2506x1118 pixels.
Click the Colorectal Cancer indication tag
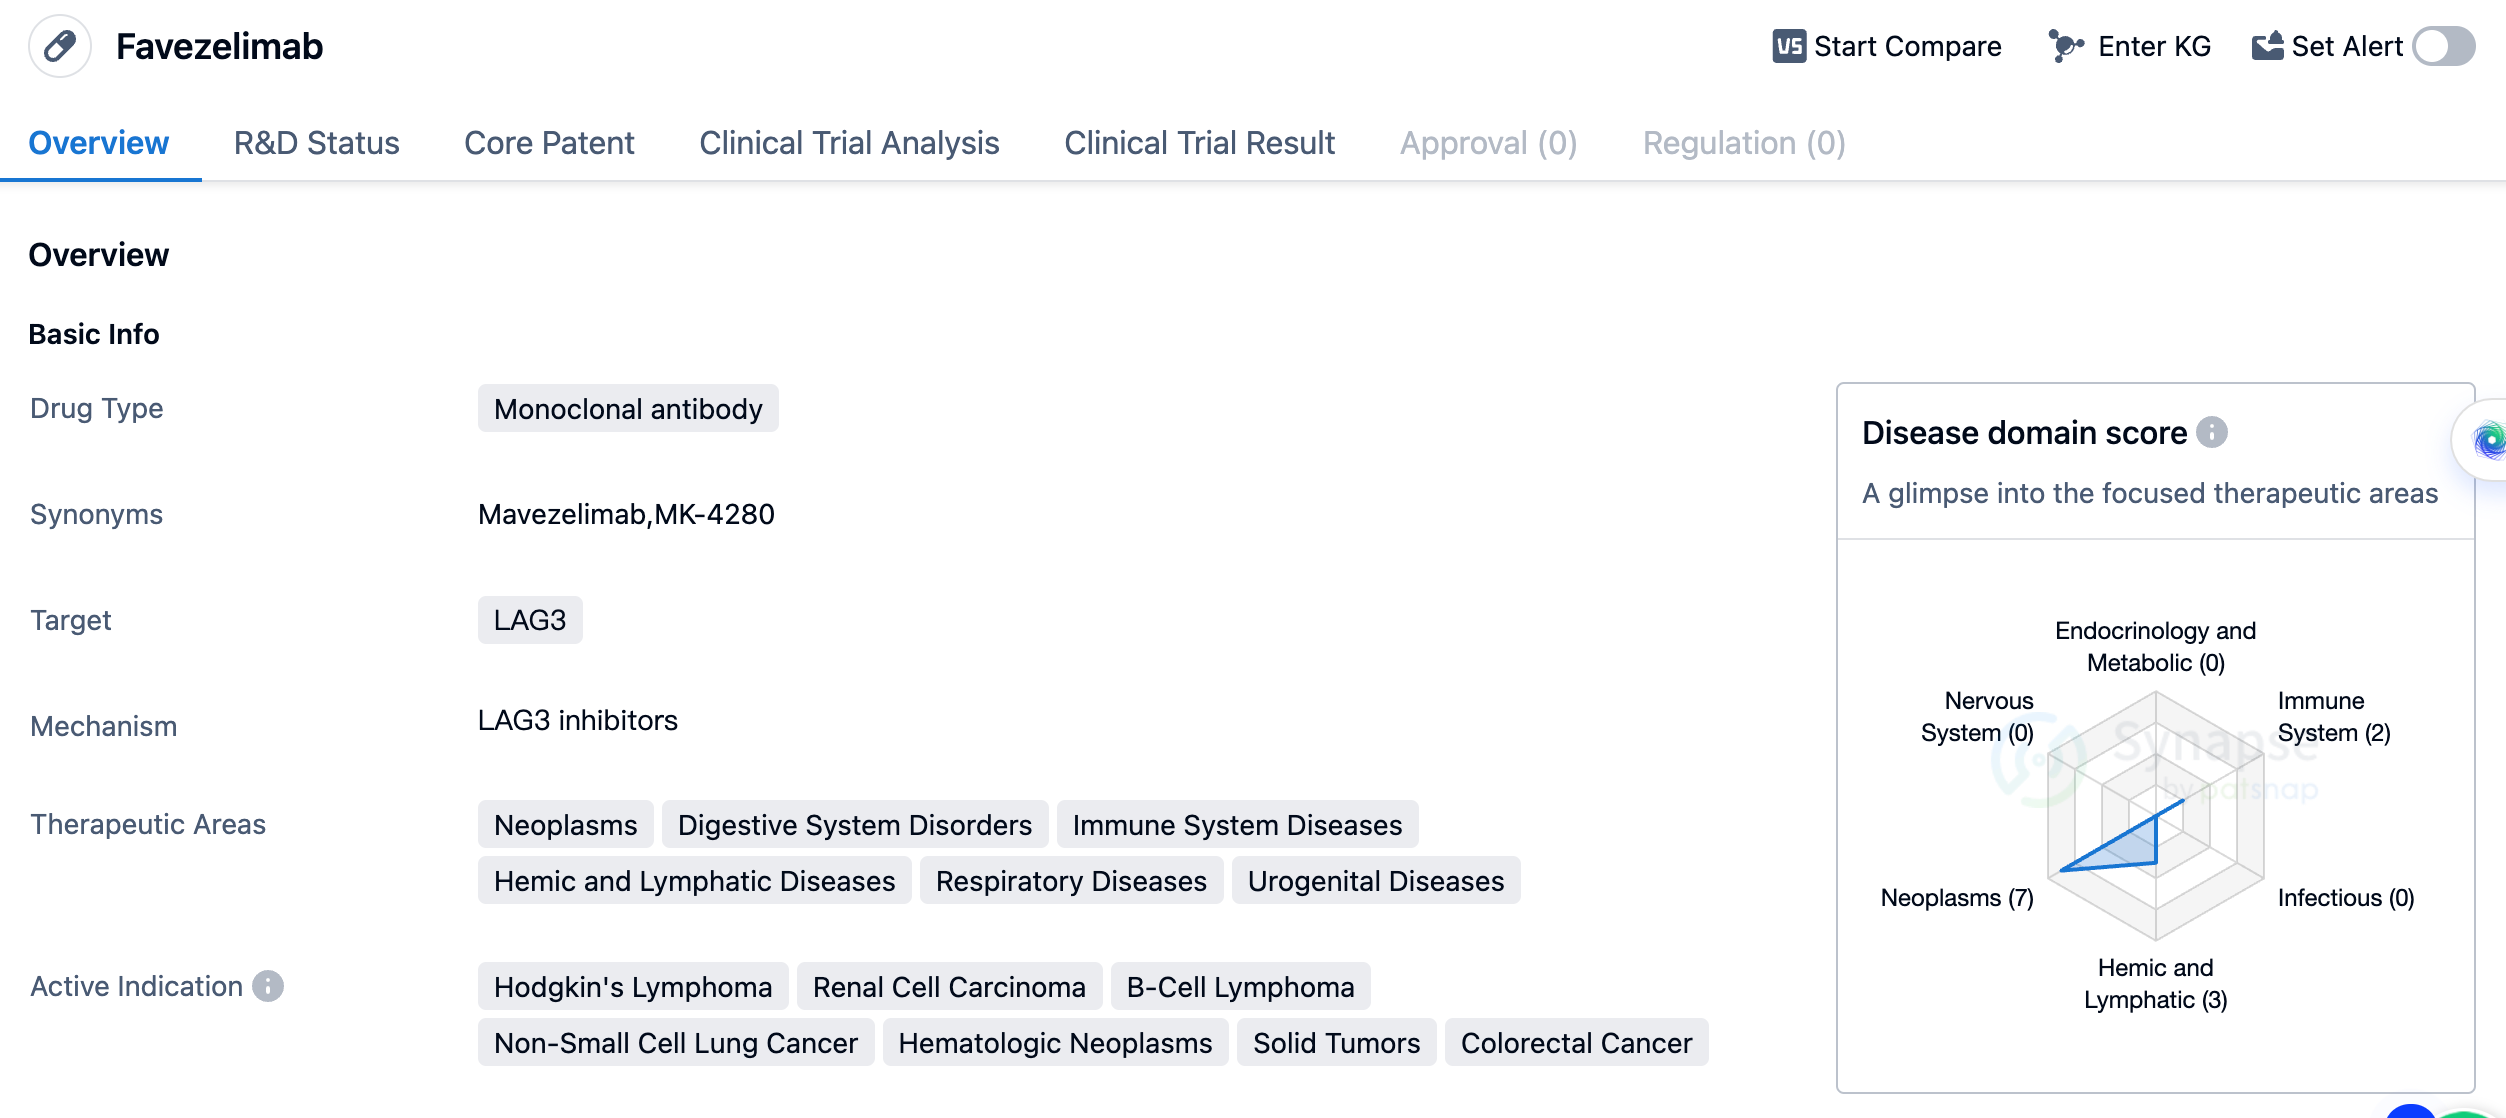pos(1576,1043)
